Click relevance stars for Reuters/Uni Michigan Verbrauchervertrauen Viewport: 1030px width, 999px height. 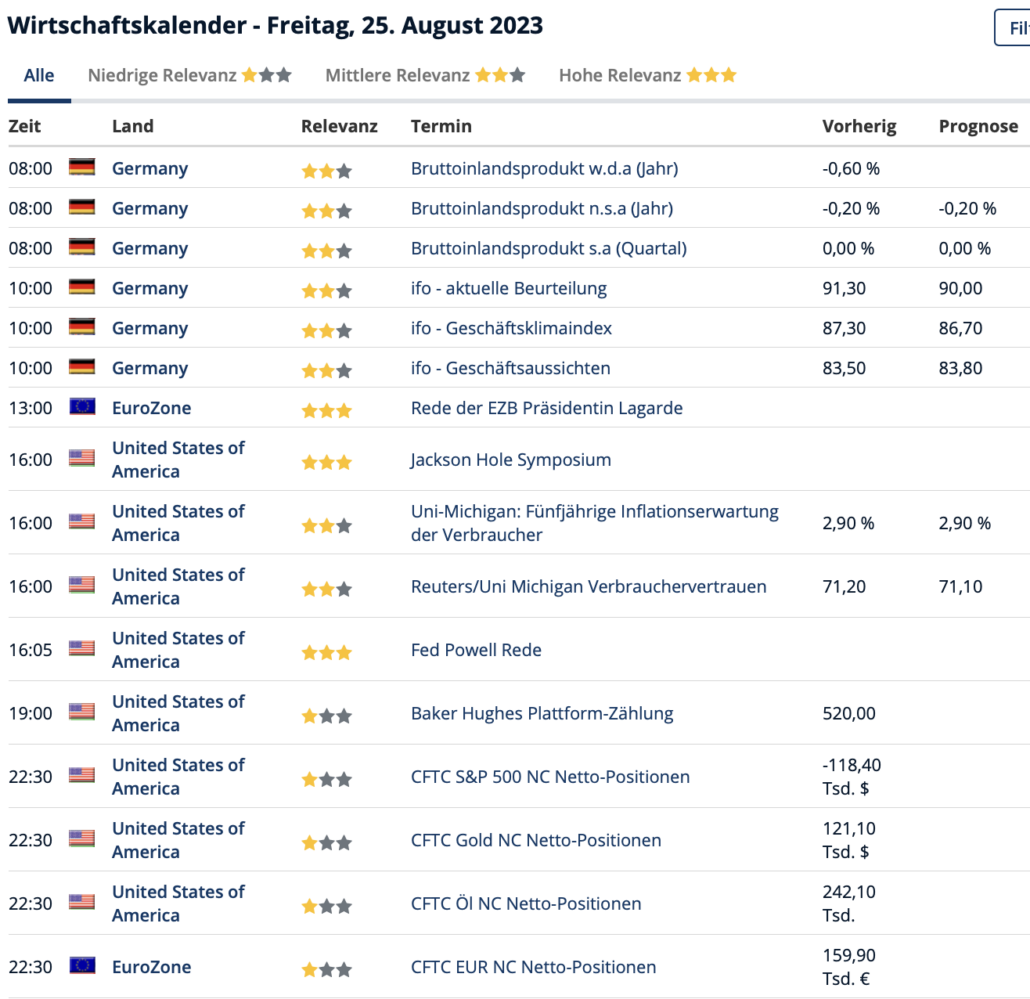pyautogui.click(x=327, y=589)
